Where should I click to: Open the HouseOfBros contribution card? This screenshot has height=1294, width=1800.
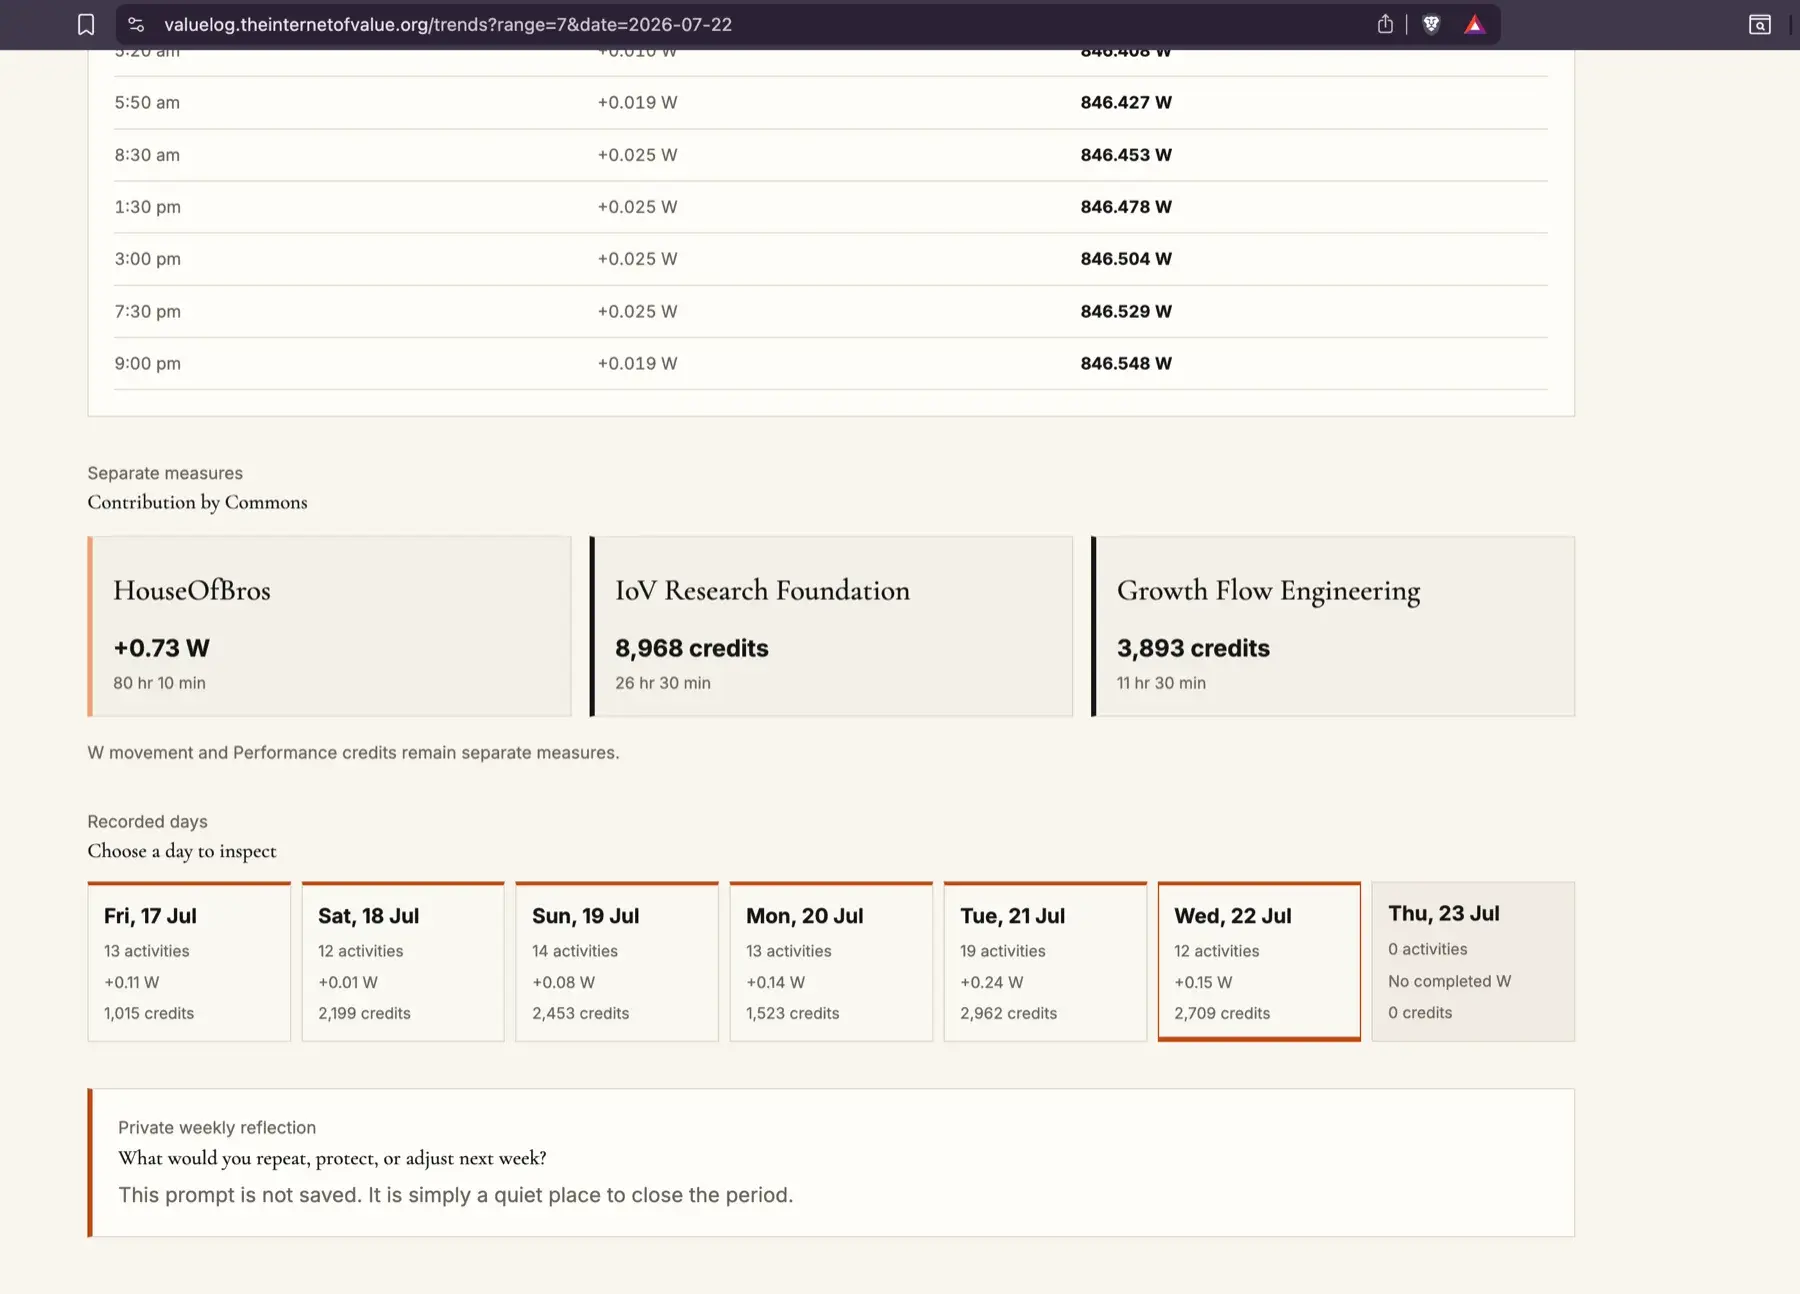[329, 626]
